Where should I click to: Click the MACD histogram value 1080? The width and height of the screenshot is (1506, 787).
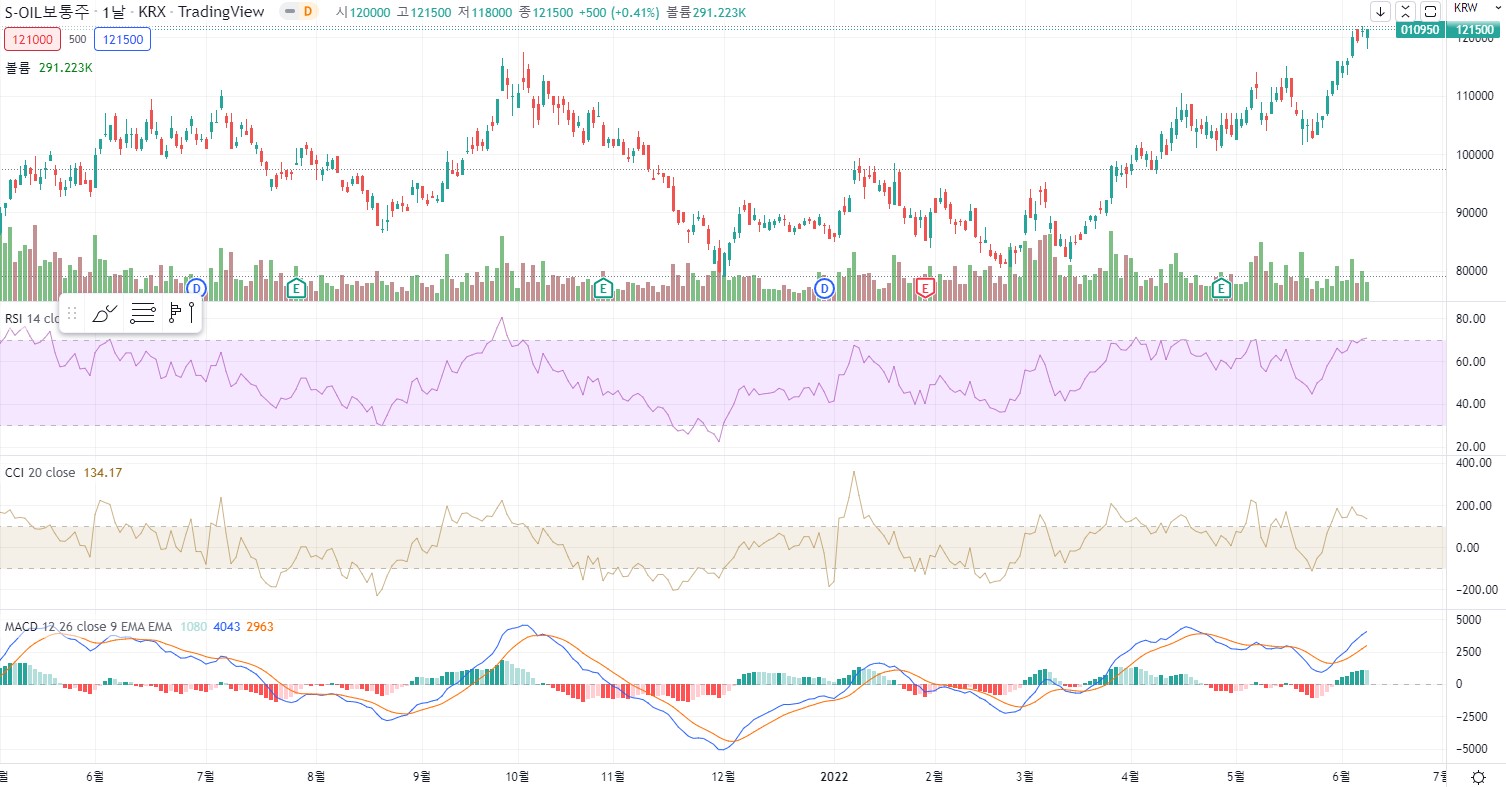[x=193, y=626]
